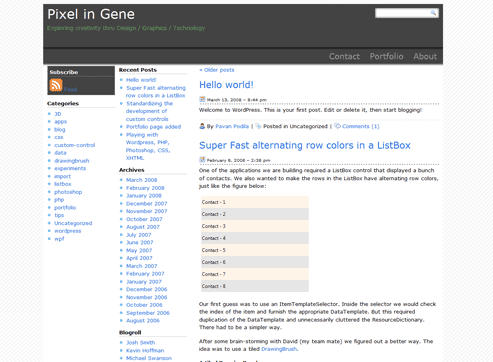Image resolution: width=493 pixels, height=362 pixels.
Task: Click the Pixel in Gene site title
Action: point(91,14)
